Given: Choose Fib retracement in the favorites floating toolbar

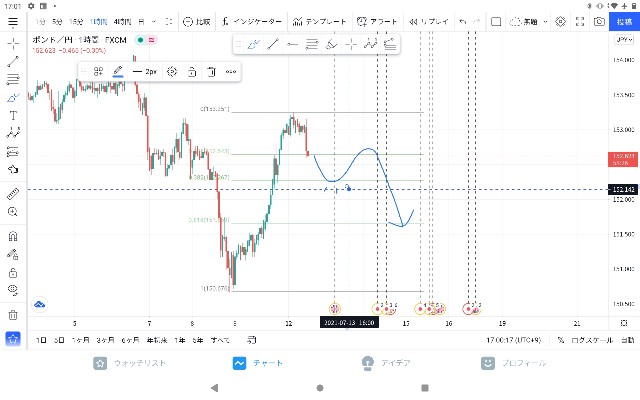Looking at the screenshot, I should click(x=312, y=44).
